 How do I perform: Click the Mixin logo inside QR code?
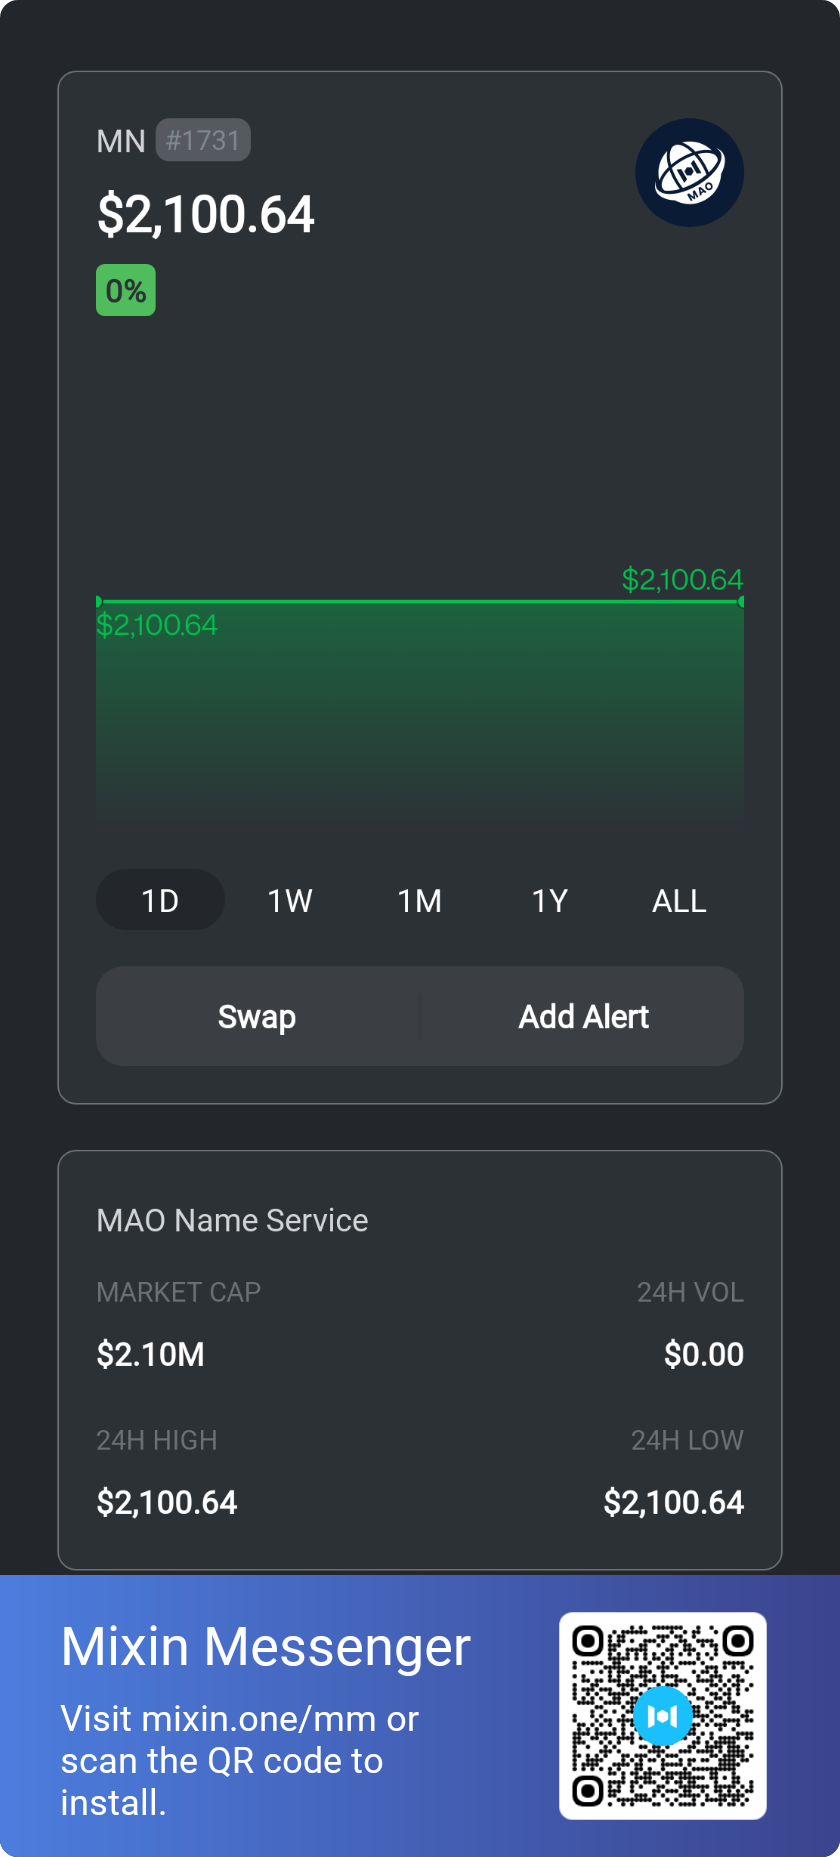click(663, 1716)
